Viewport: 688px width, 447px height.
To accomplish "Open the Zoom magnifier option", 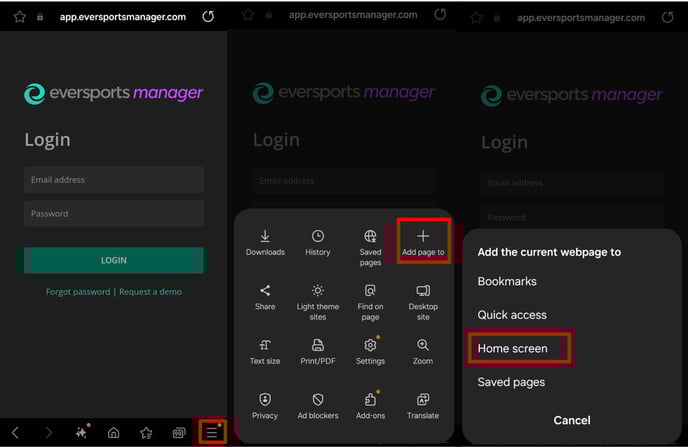I will point(423,351).
